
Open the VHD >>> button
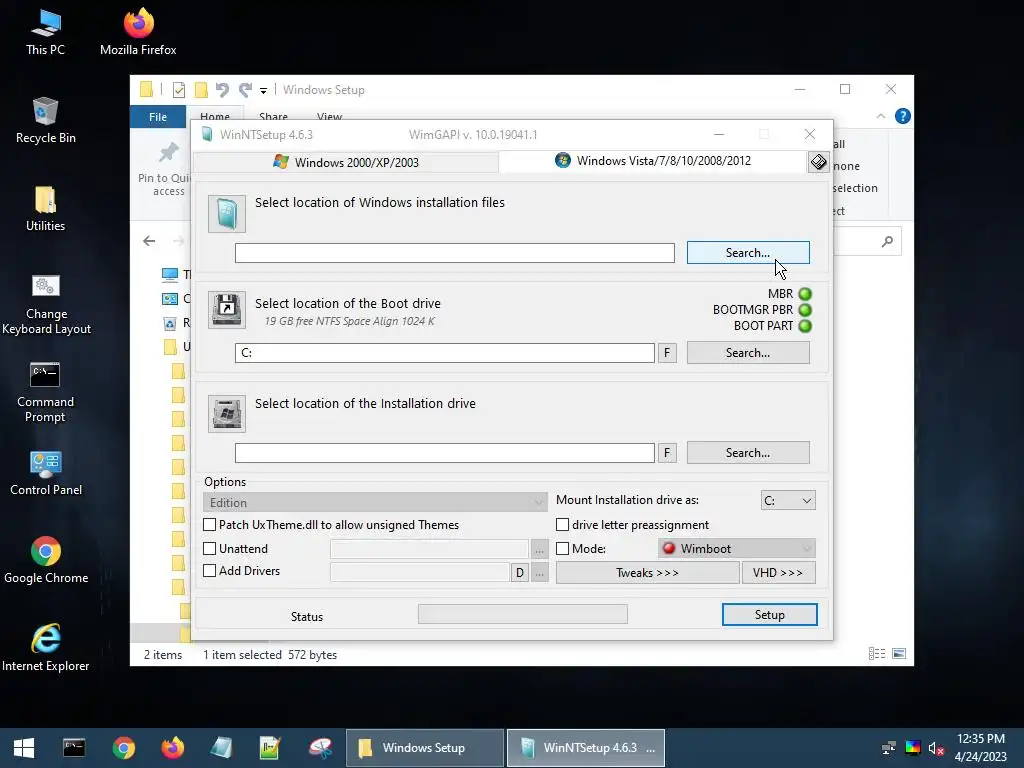click(x=778, y=573)
